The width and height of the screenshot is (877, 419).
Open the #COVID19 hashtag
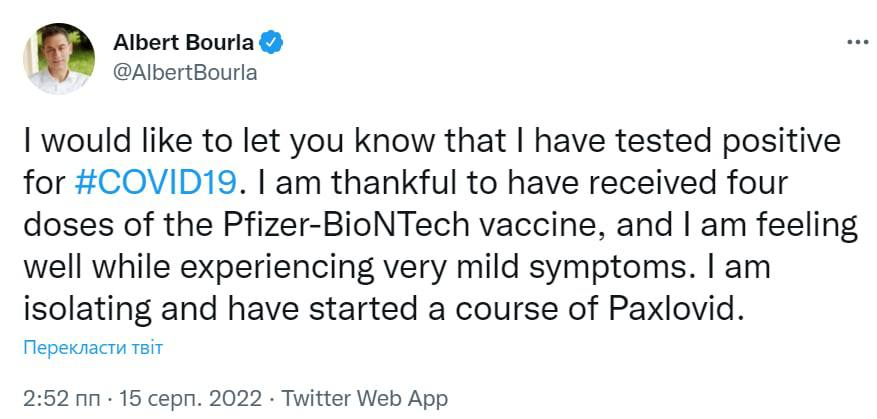(x=156, y=182)
